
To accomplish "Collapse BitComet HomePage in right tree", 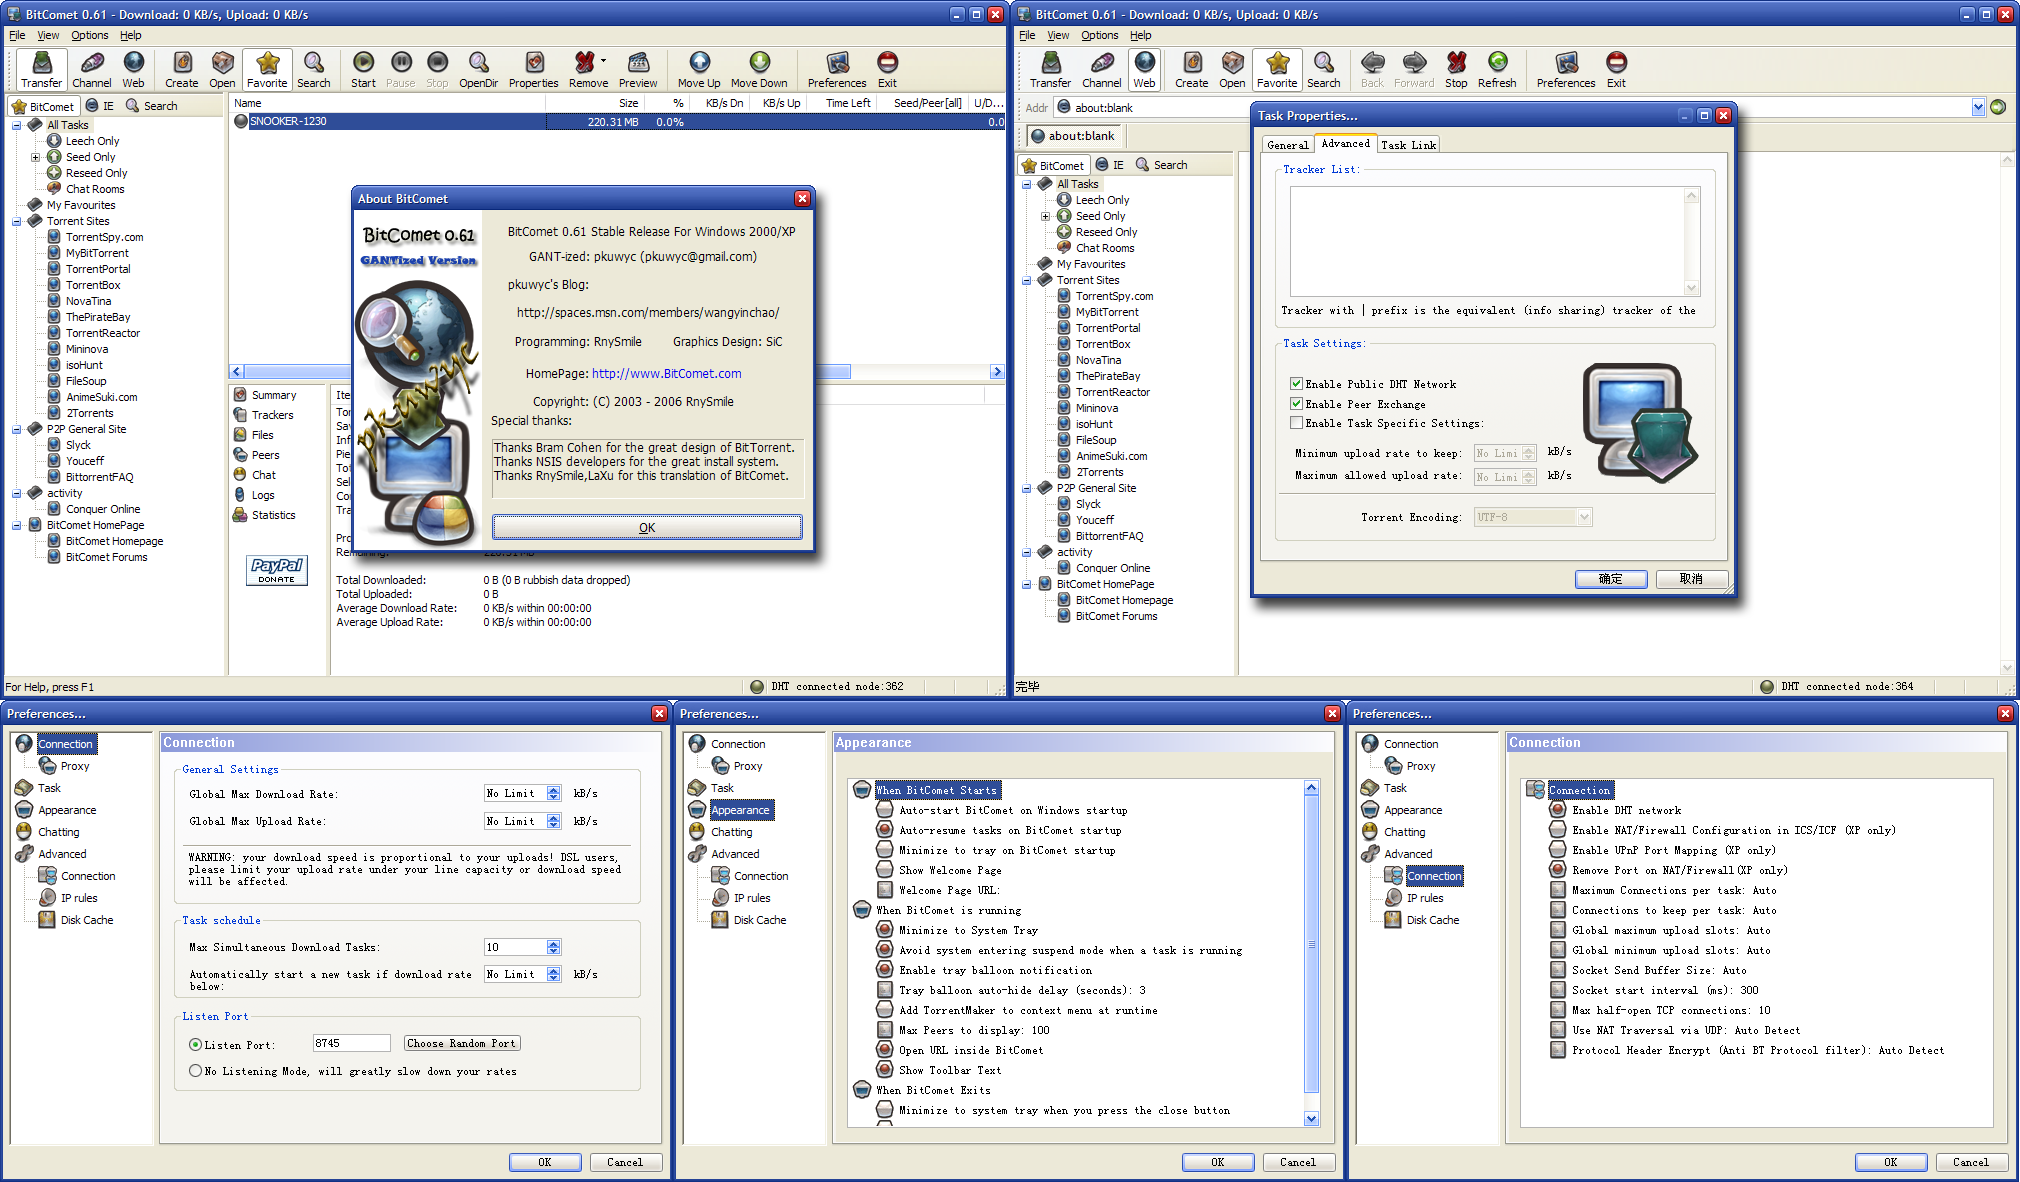I will coord(1026,584).
